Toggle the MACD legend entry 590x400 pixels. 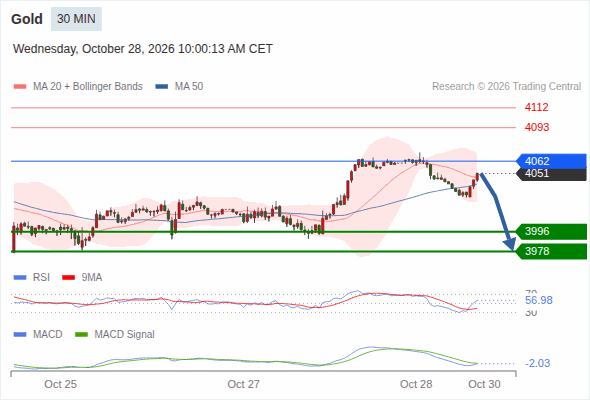coord(38,335)
